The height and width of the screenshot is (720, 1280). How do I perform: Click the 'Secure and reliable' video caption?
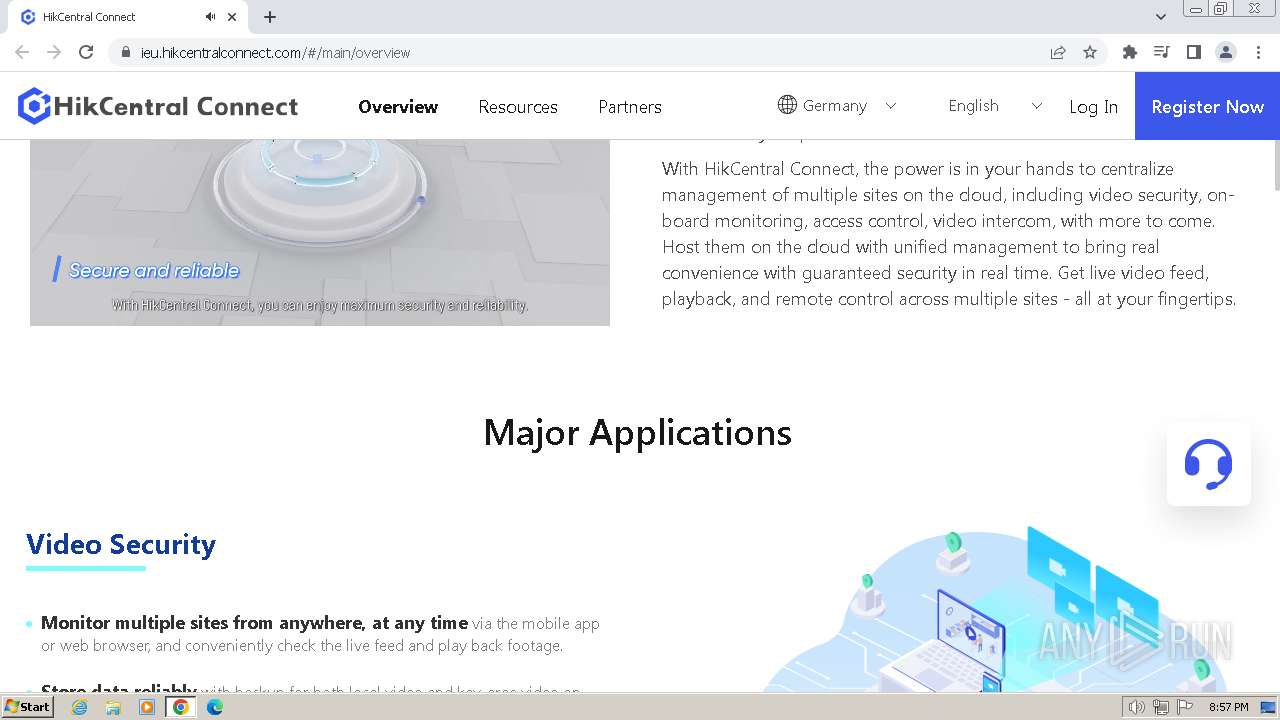click(154, 270)
